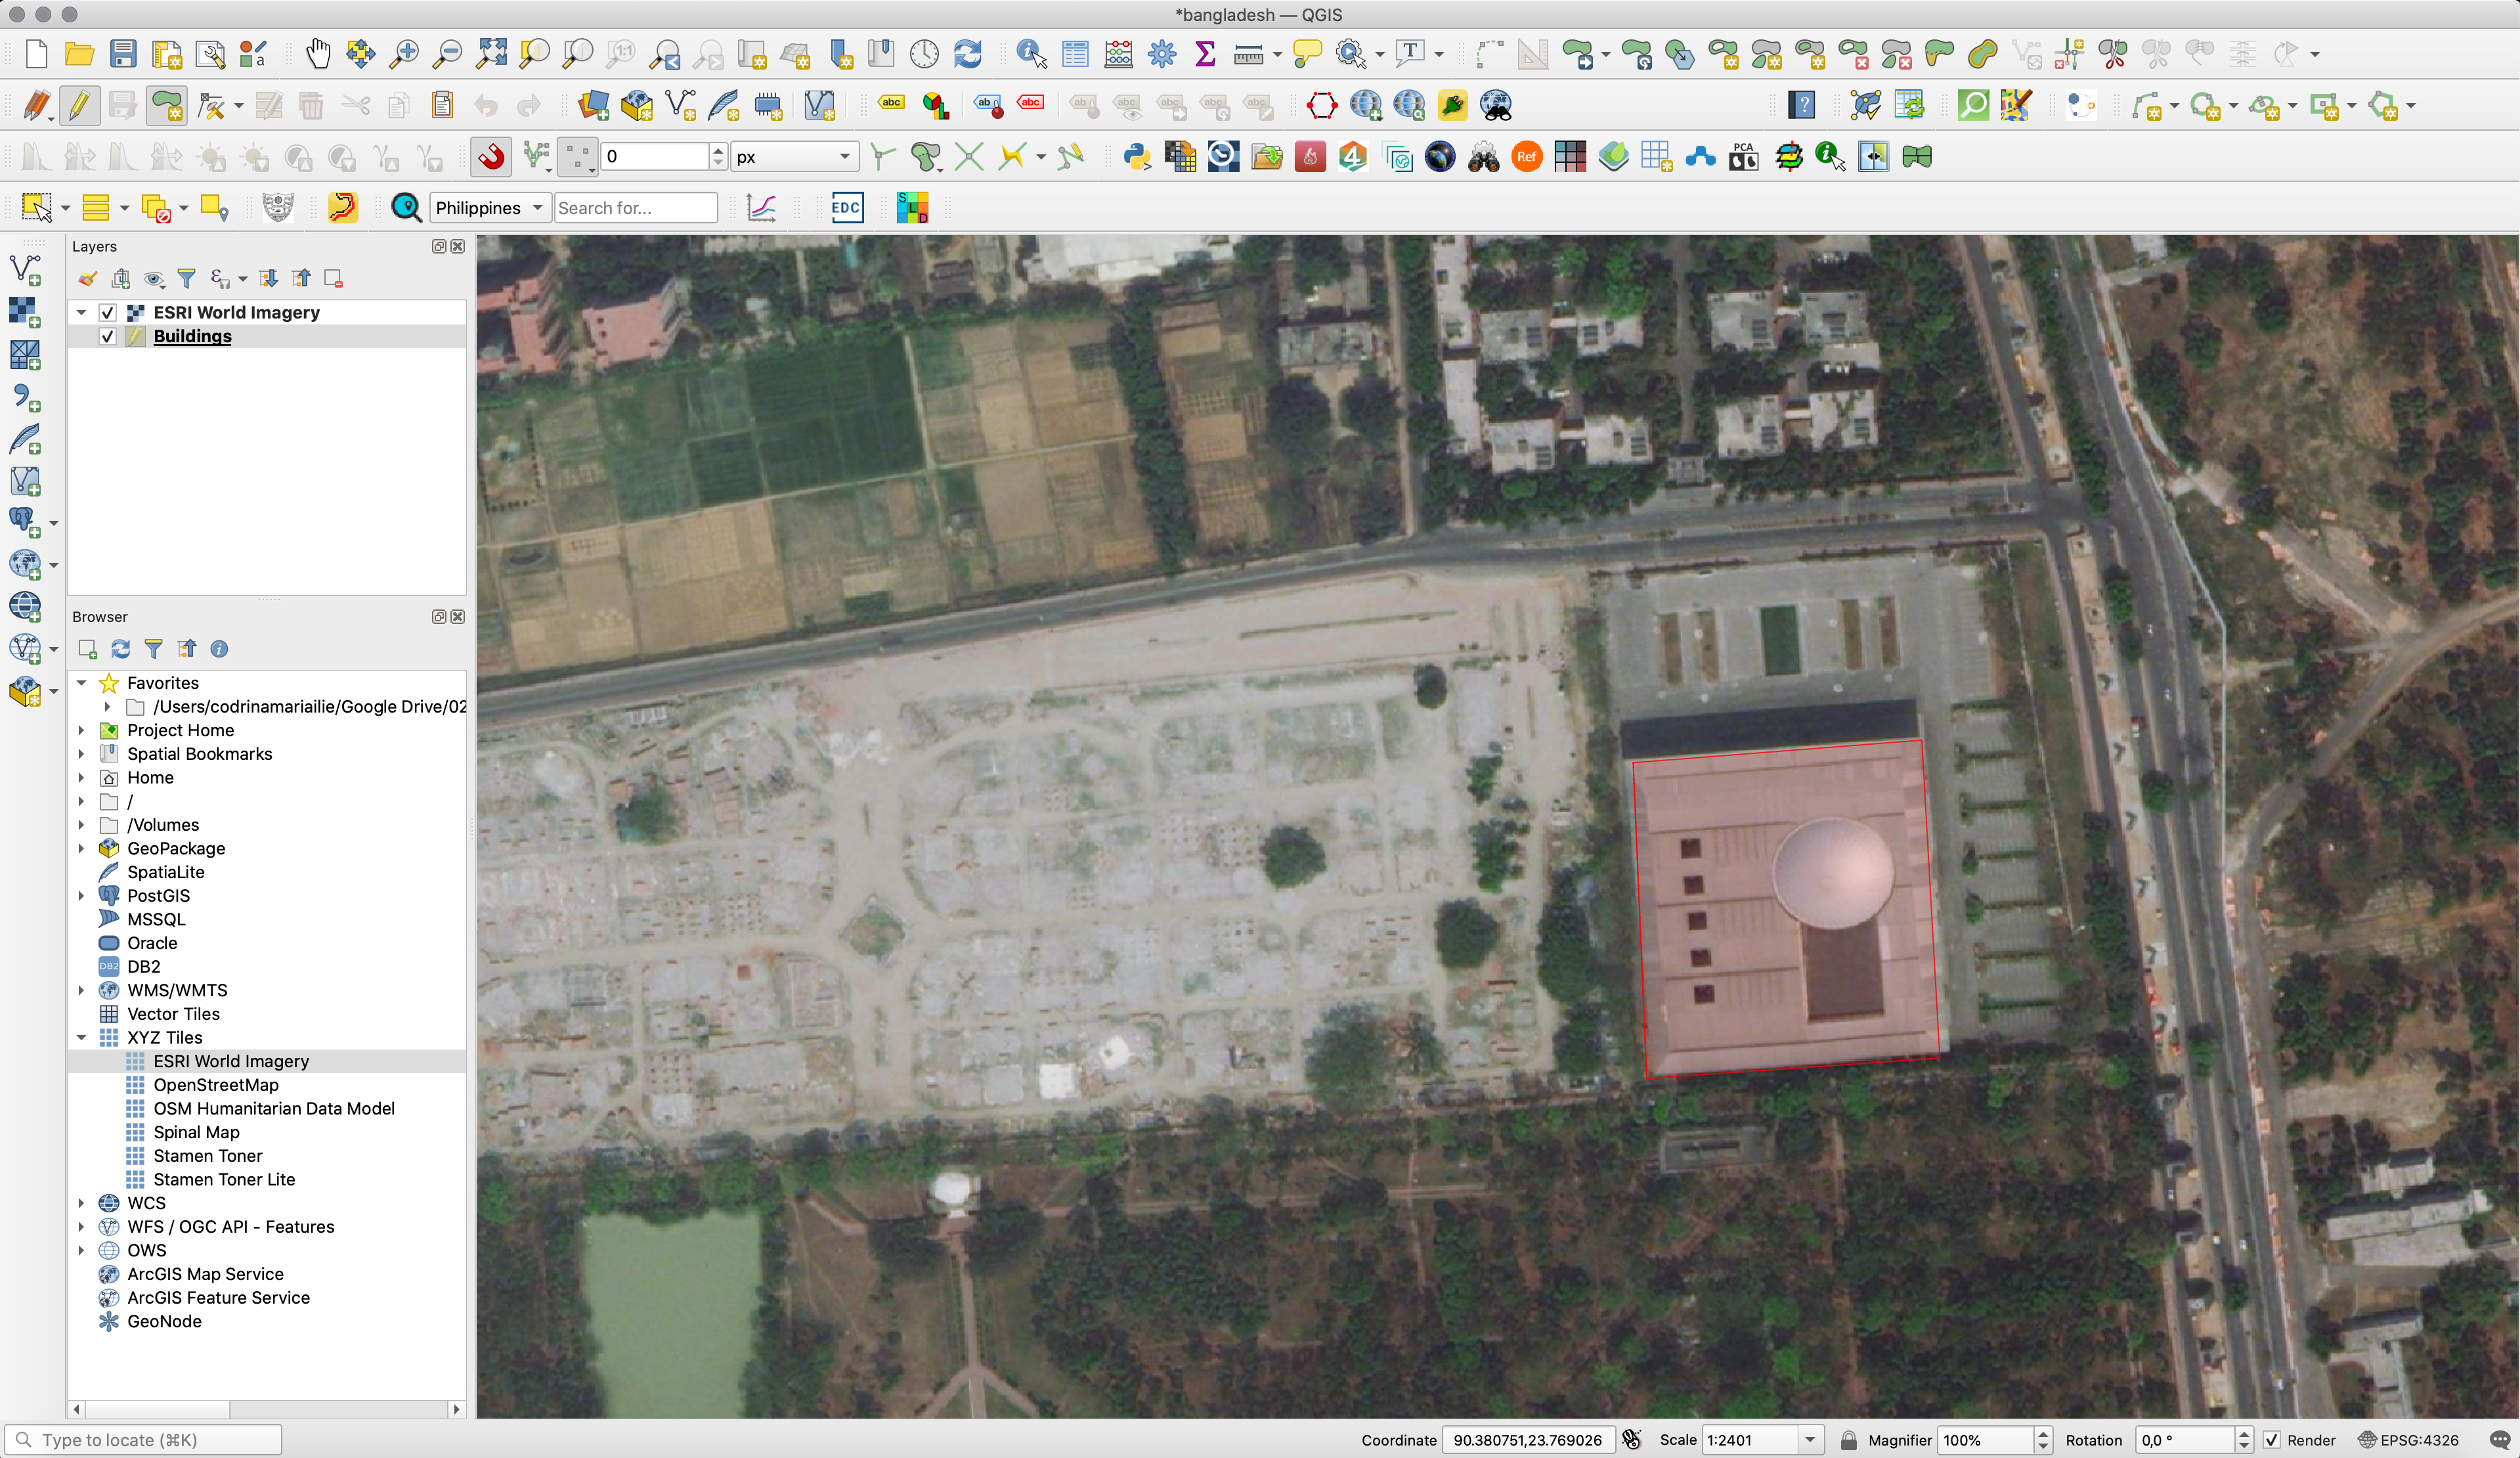
Task: Select ArcGIS Feature Service entry
Action: [x=218, y=1297]
